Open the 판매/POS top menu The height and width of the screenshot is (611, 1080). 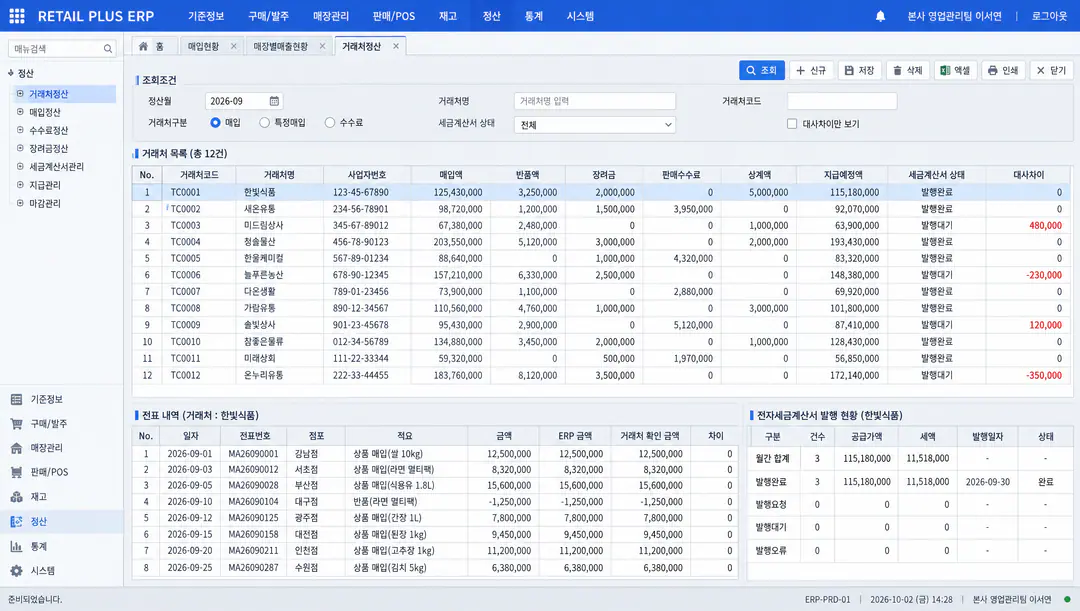coord(394,16)
